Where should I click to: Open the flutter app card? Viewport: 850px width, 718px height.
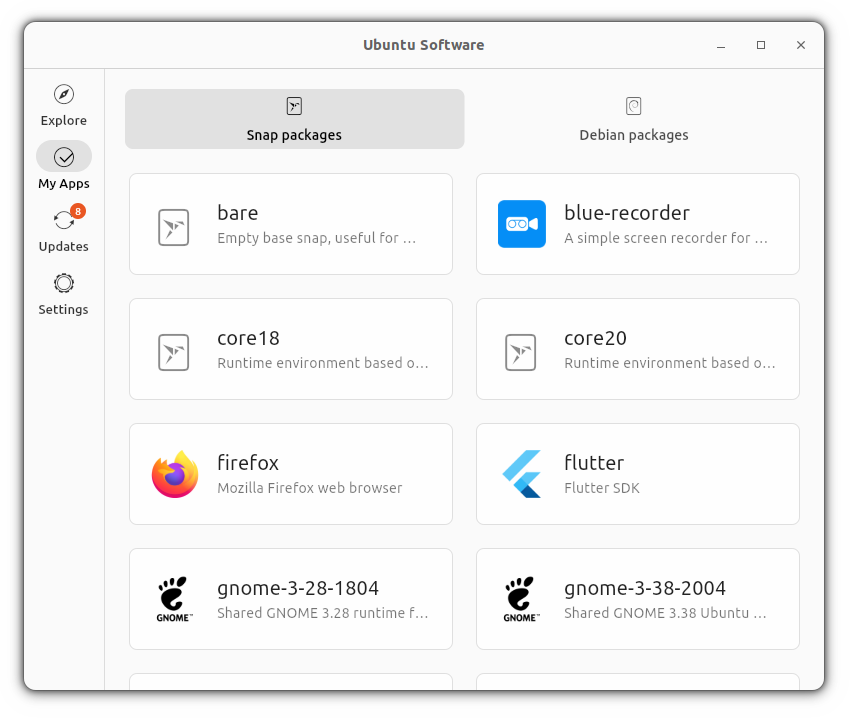[637, 473]
